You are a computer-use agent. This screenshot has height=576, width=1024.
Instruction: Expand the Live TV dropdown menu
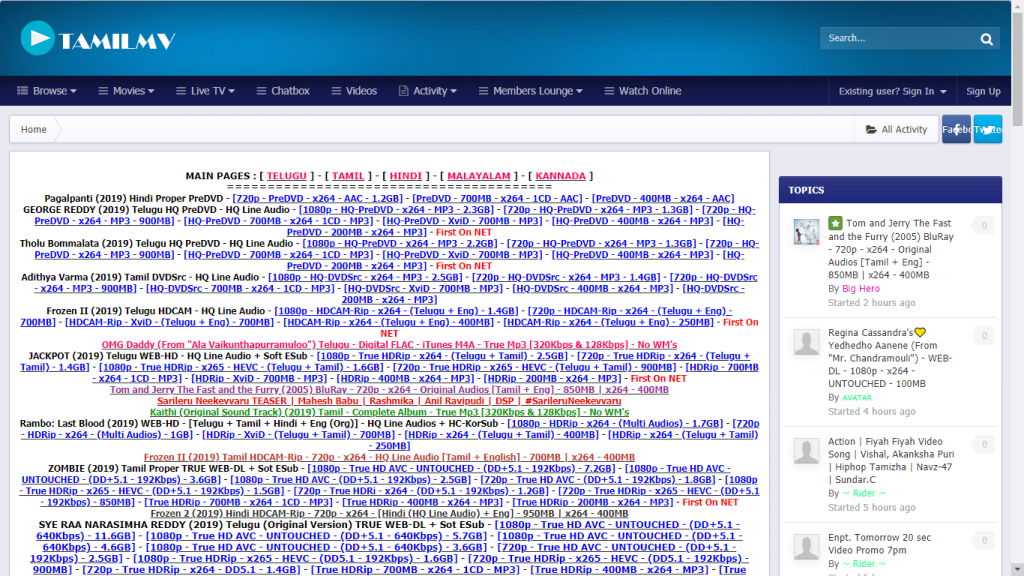(205, 91)
